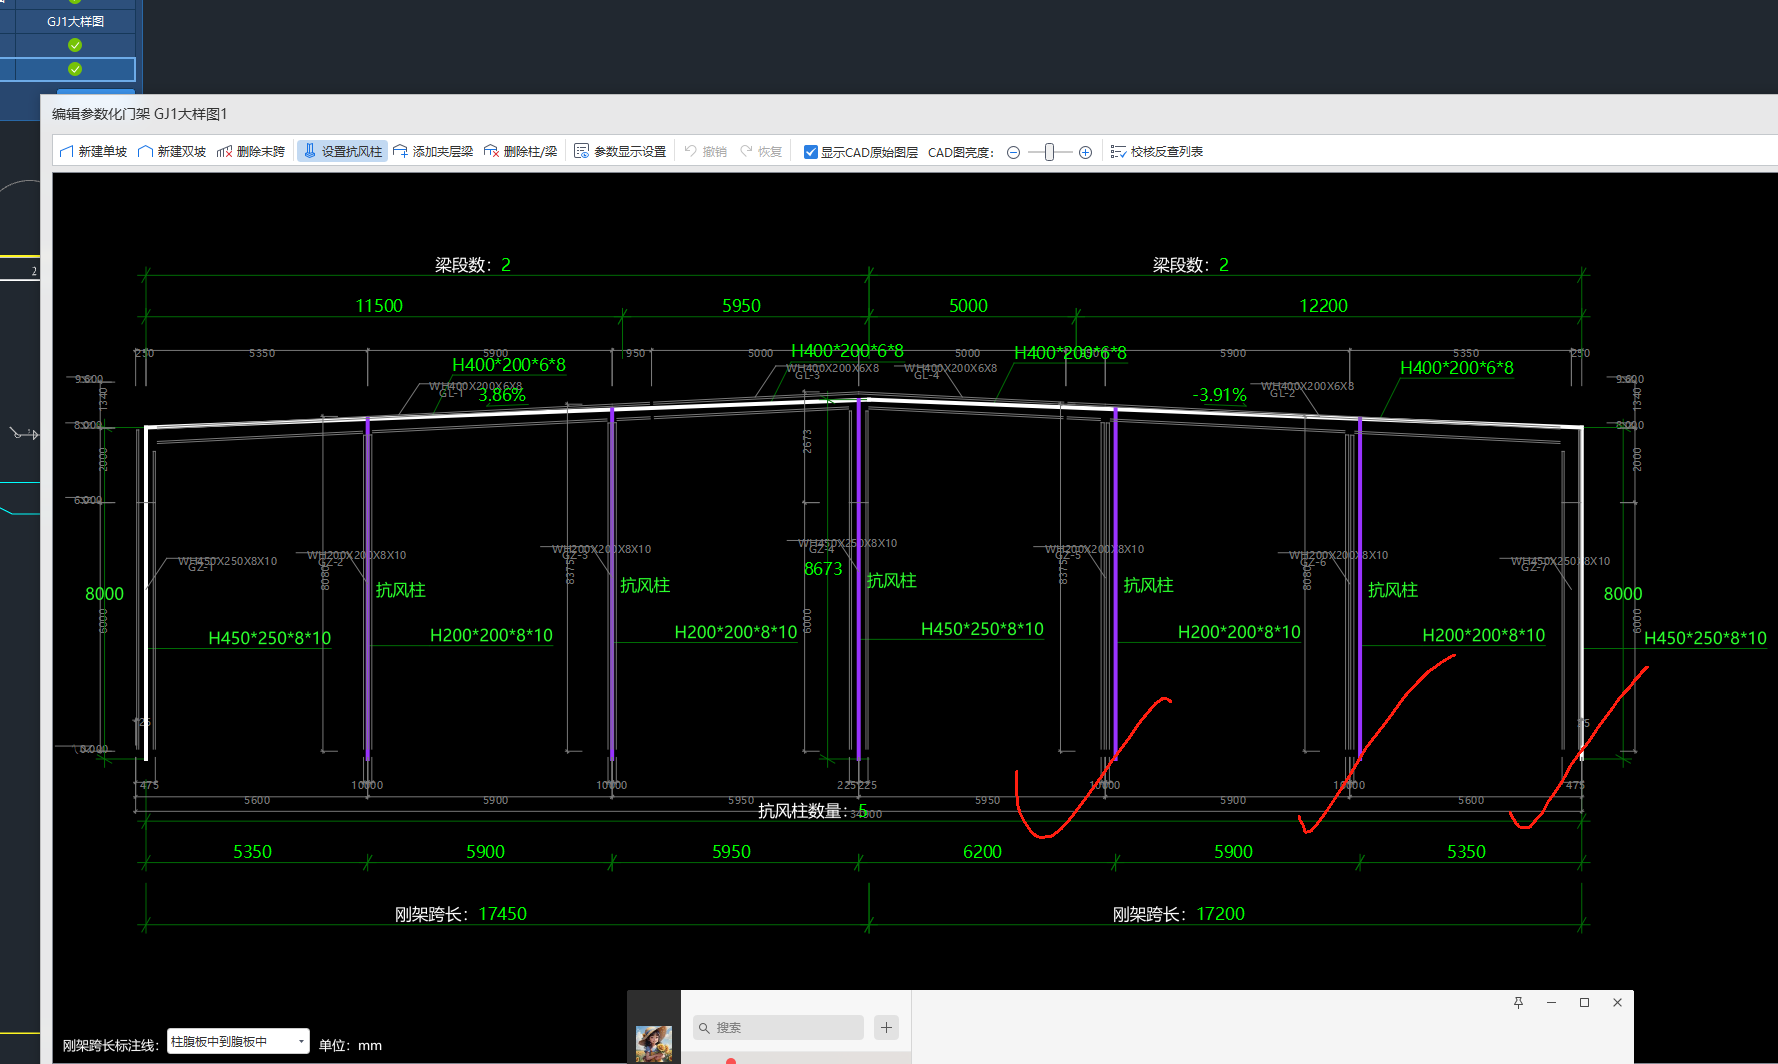Click the -3.91% slope value
Image resolution: width=1778 pixels, height=1064 pixels.
[1220, 395]
